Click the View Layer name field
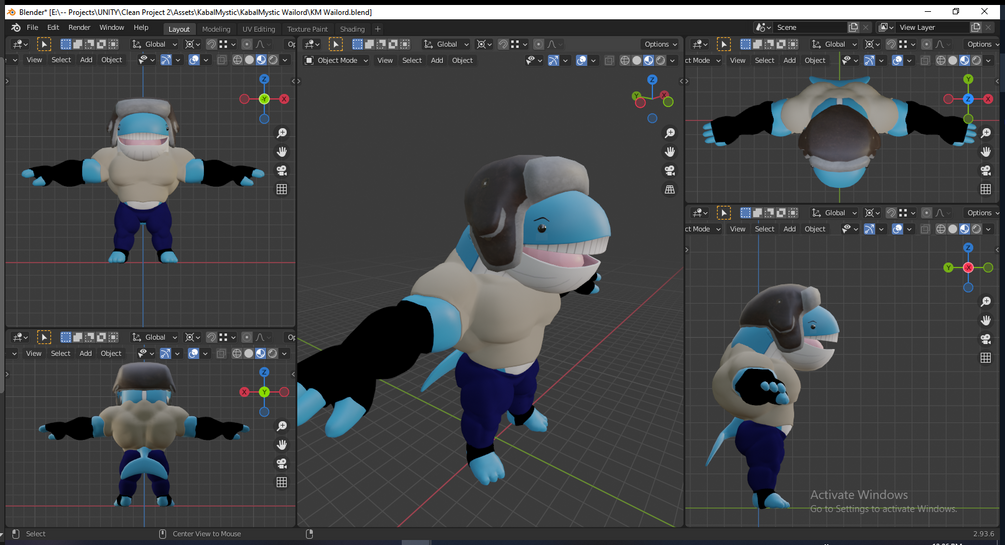This screenshot has height=545, width=1005. click(x=932, y=28)
